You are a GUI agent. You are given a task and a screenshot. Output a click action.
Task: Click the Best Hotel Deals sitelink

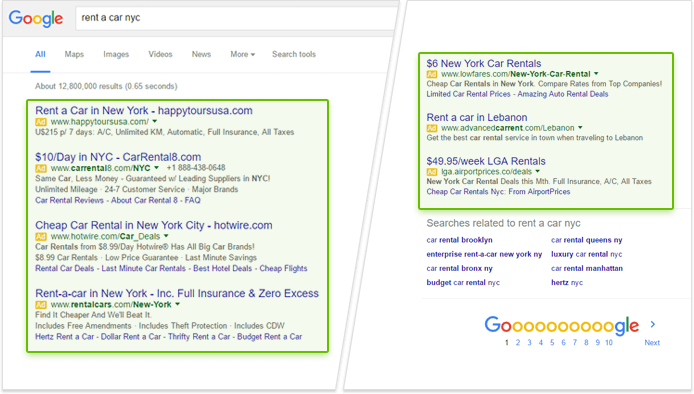pyautogui.click(x=223, y=269)
